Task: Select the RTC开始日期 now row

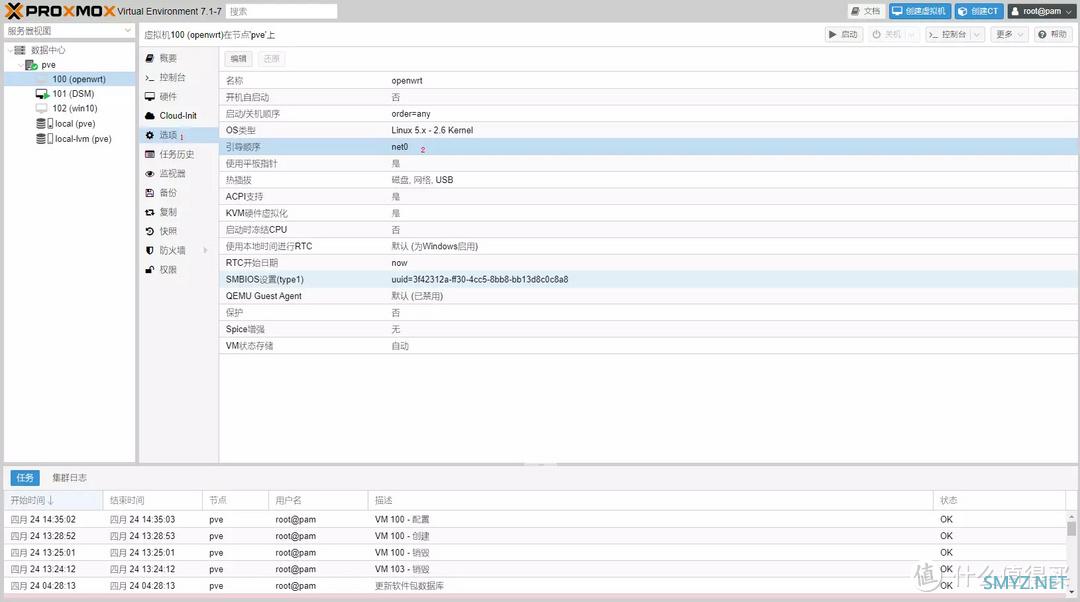Action: click(x=649, y=262)
